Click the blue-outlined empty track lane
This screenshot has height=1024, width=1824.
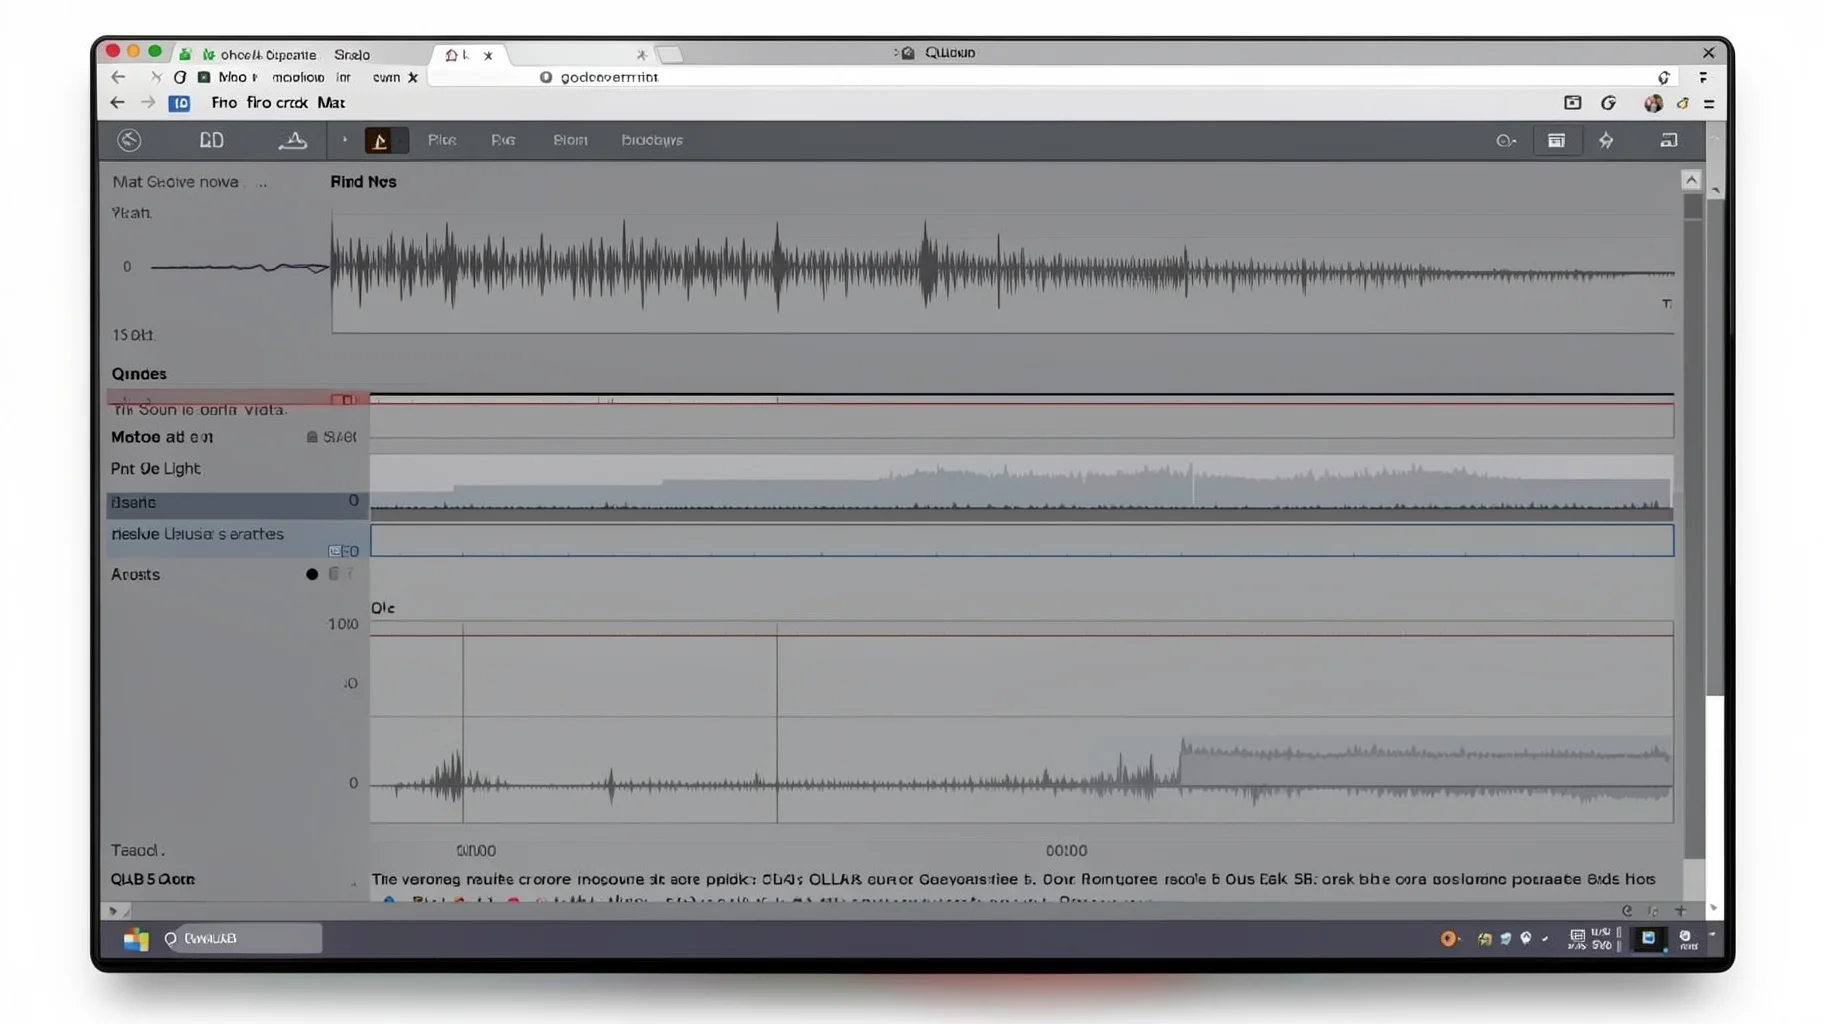point(1021,540)
